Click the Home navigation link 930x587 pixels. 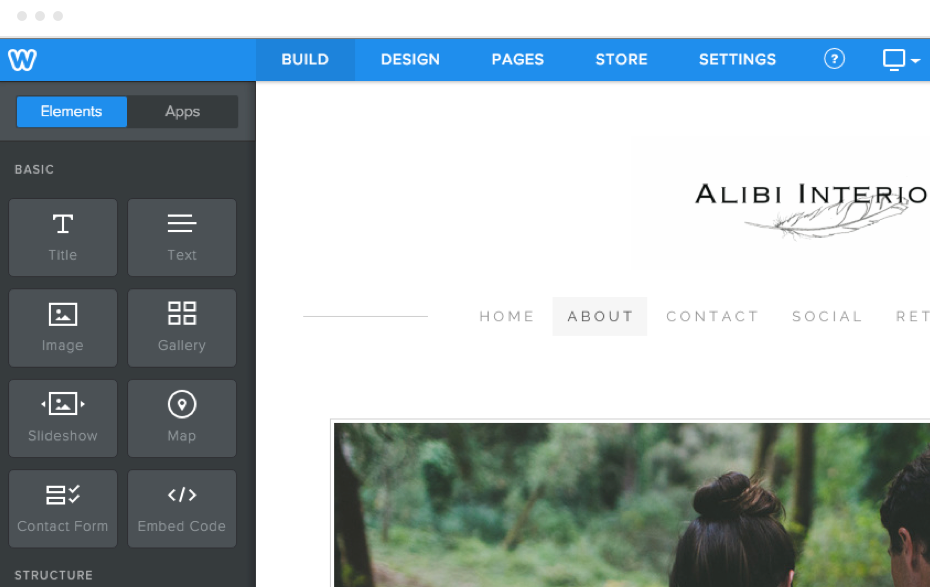point(507,317)
